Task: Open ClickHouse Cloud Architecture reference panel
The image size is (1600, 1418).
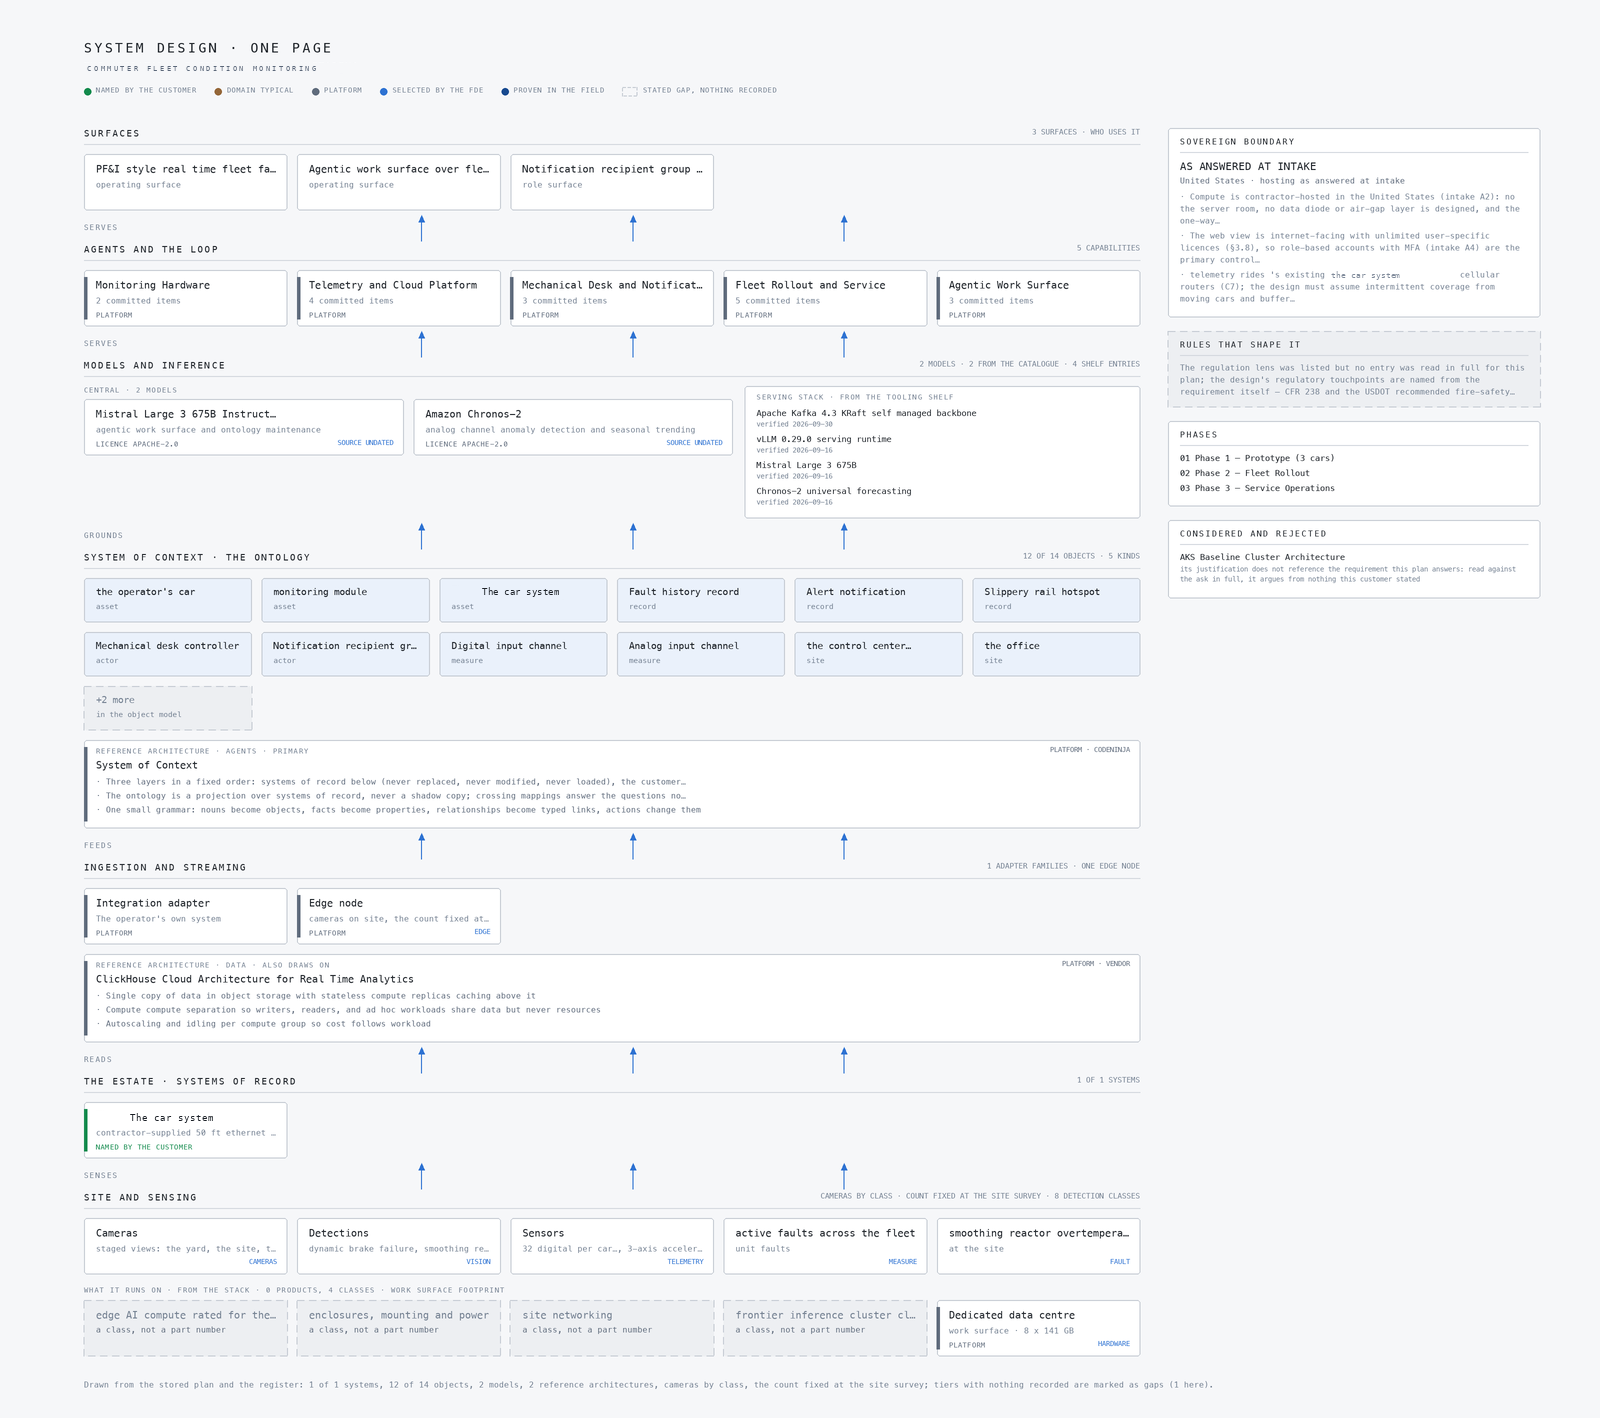Action: pyautogui.click(x=612, y=998)
